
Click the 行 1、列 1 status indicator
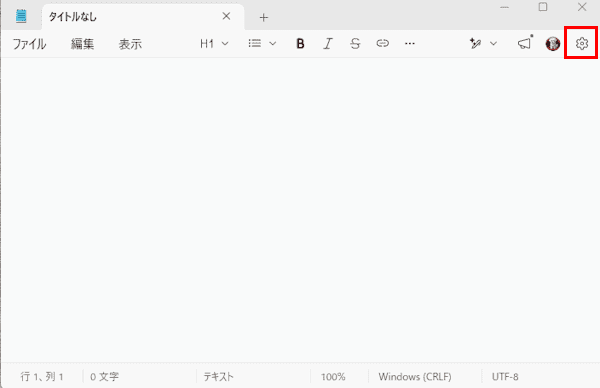[42, 377]
